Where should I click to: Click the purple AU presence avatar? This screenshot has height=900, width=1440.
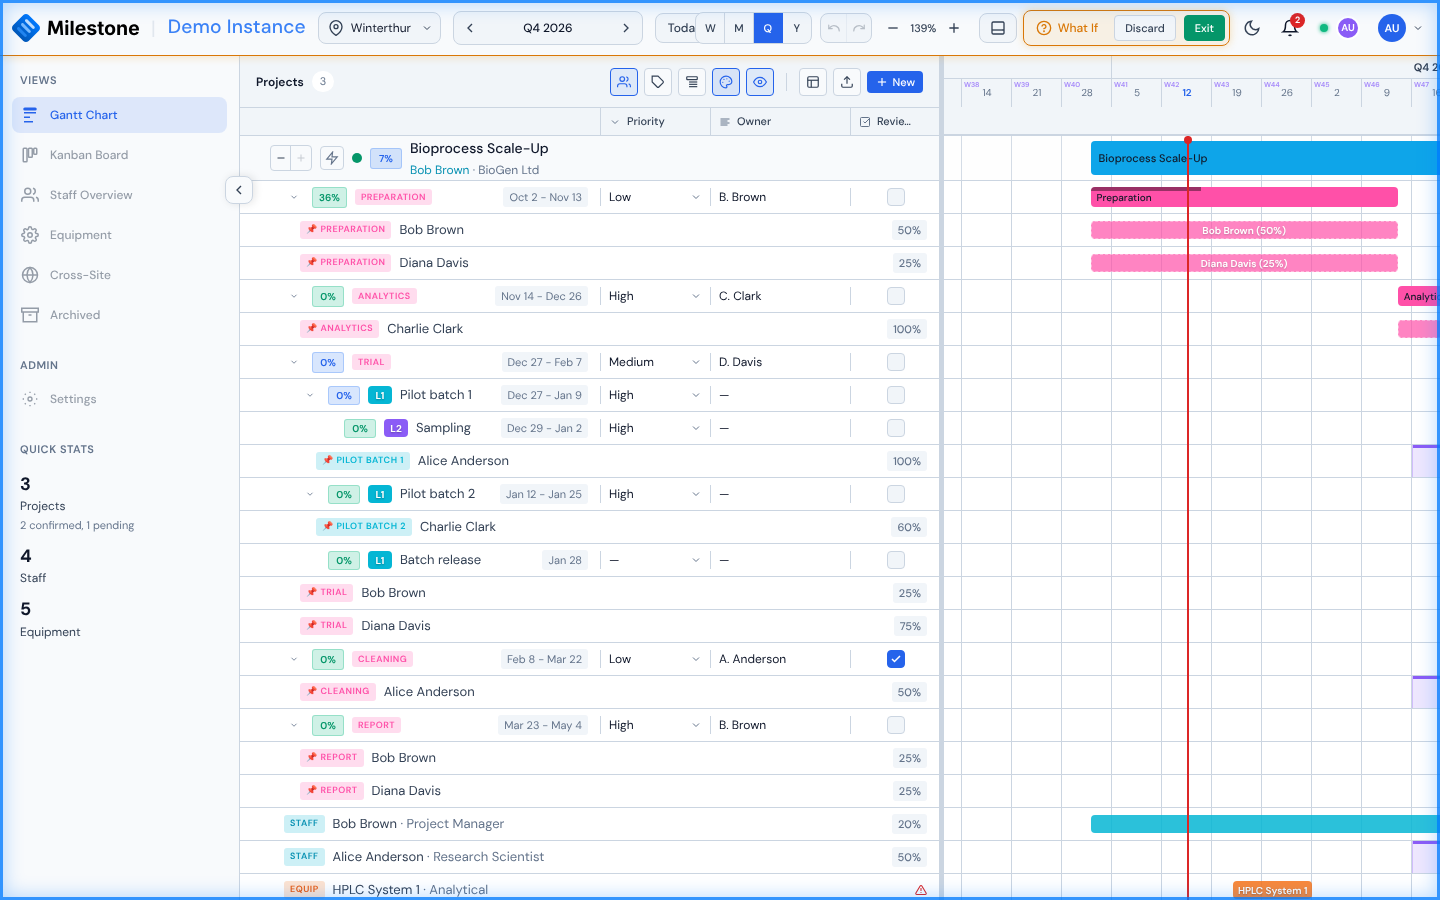coord(1348,28)
